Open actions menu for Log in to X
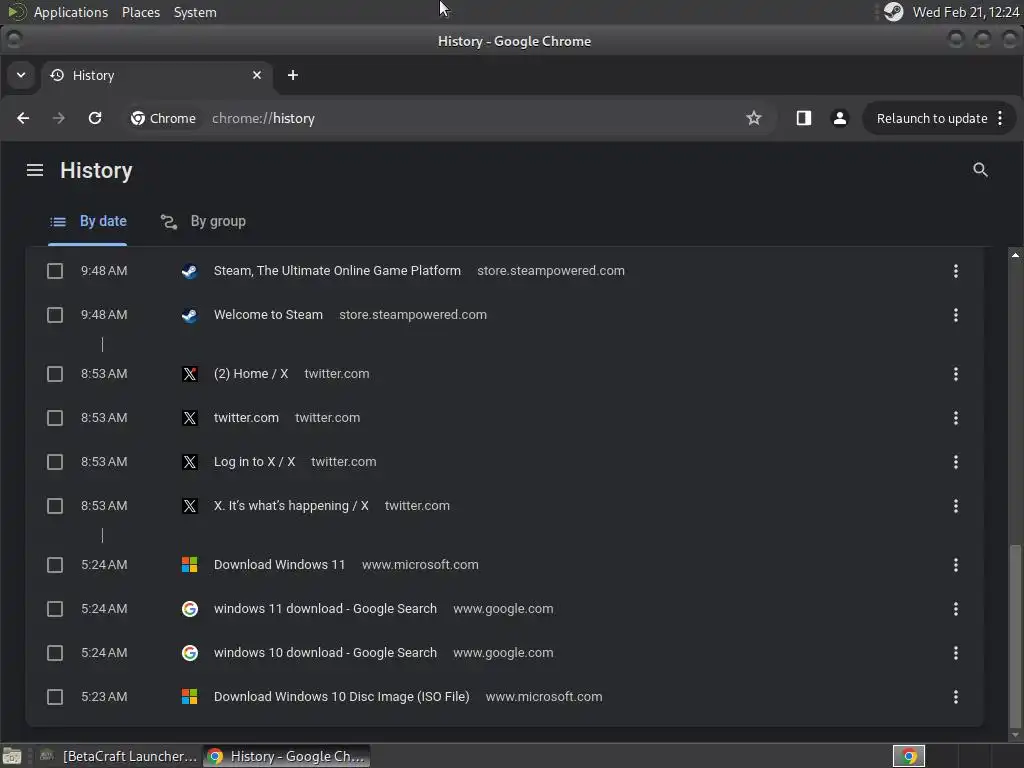The width and height of the screenshot is (1024, 768). 955,462
